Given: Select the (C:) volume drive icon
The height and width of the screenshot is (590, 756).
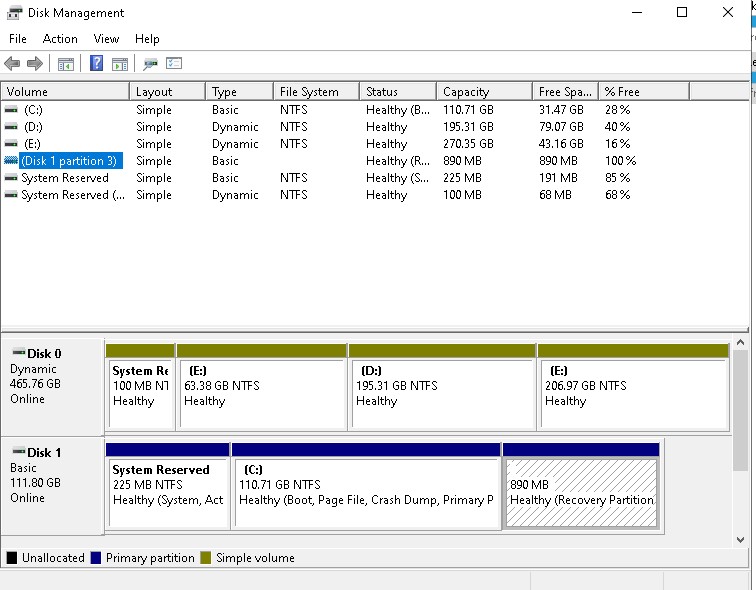Looking at the screenshot, I should 11,110.
